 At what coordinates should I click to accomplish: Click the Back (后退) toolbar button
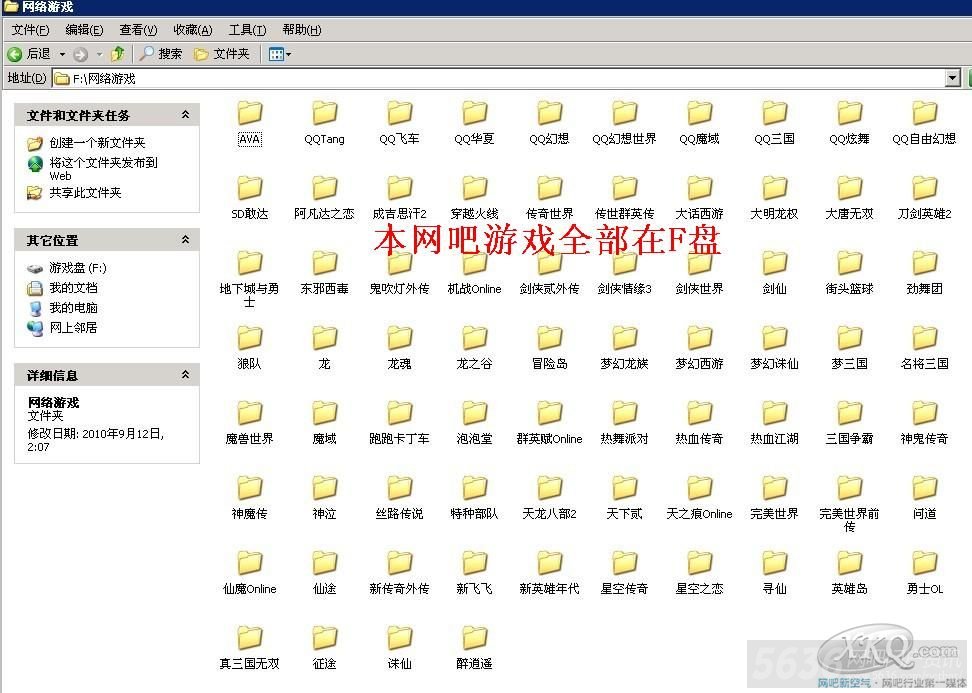coord(29,54)
